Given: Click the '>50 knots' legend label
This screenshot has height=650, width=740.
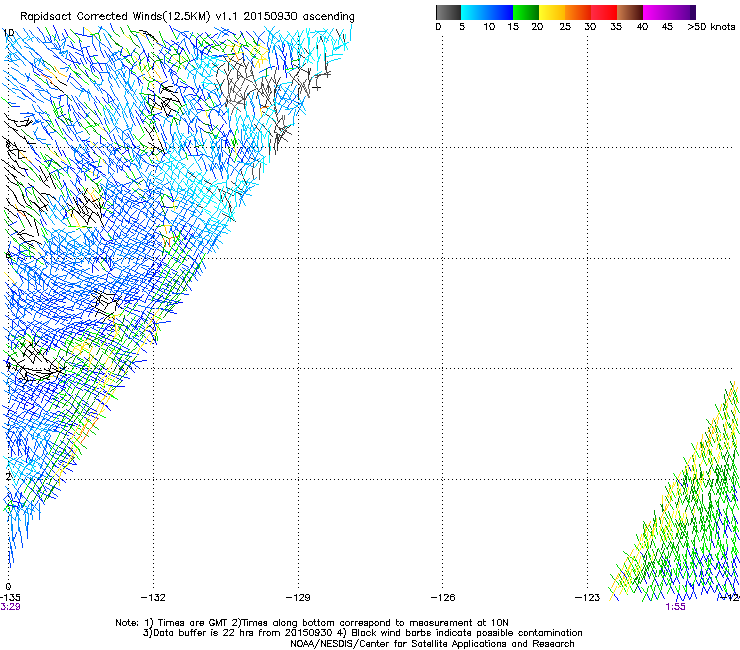Looking at the screenshot, I should coord(711,27).
